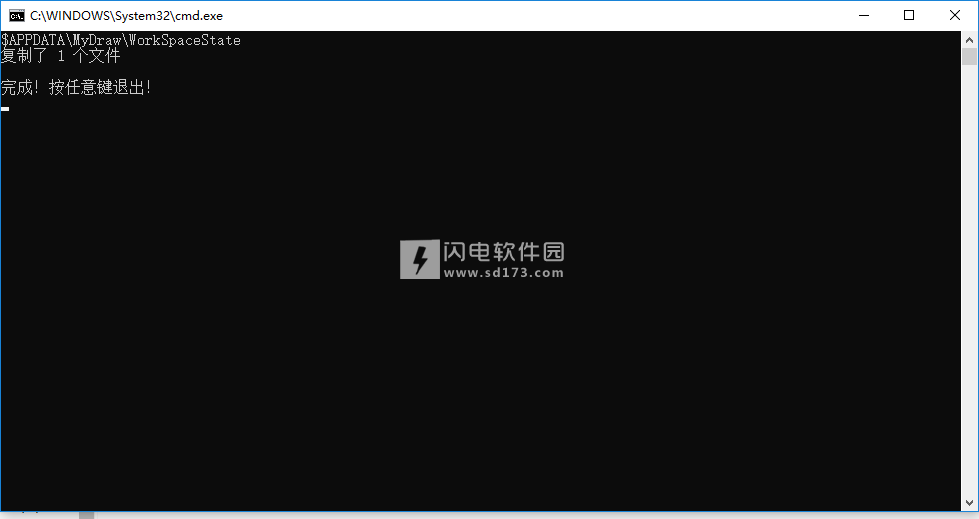Click the scrollbar down arrow
979x519 pixels.
coord(969,503)
